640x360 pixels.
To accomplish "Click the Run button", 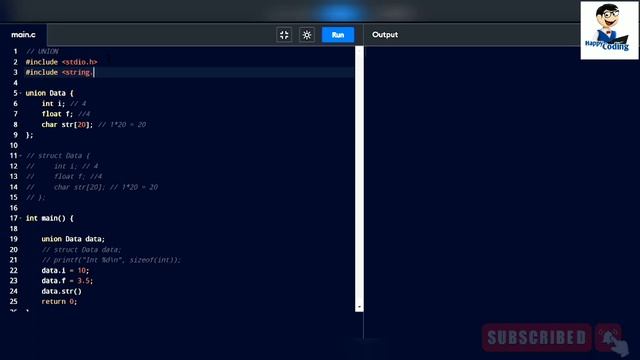I will (x=338, y=35).
